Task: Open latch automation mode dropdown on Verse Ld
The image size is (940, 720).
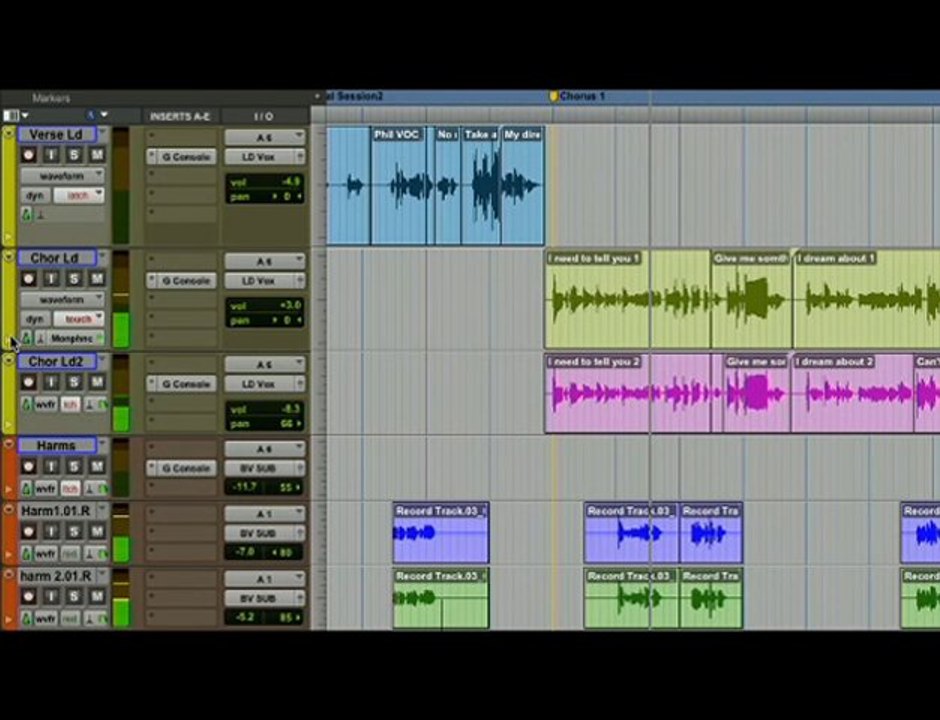Action: coord(79,195)
